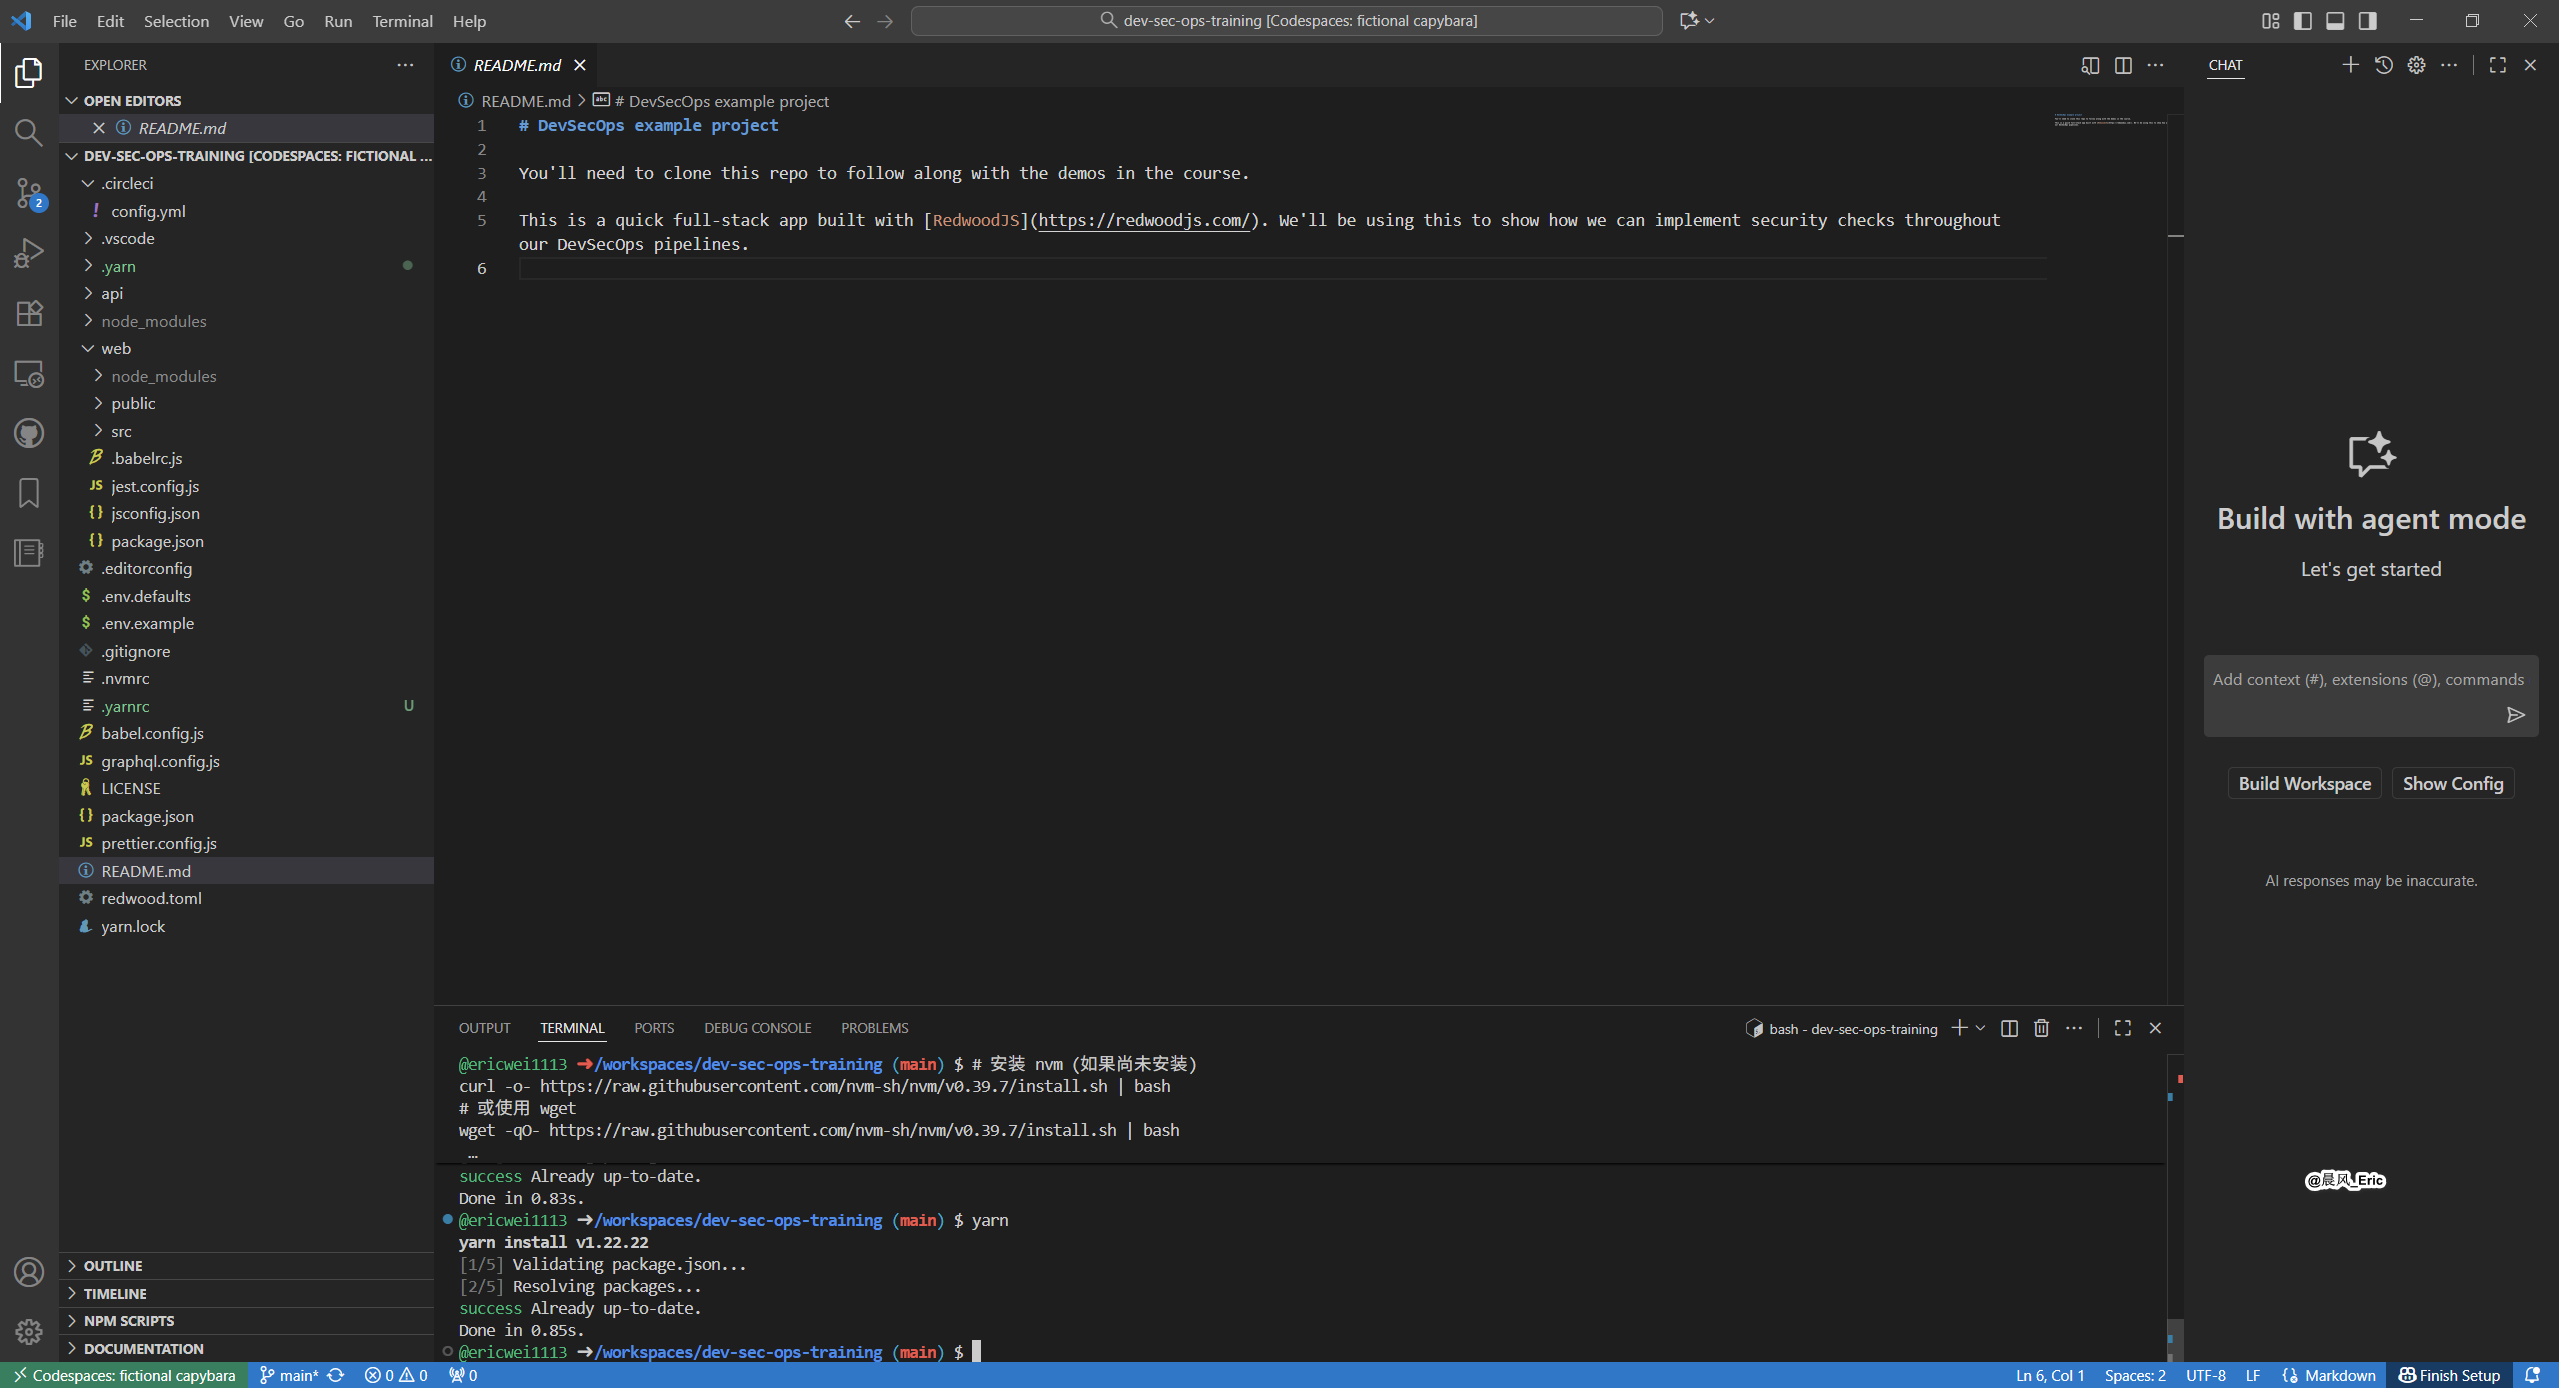The width and height of the screenshot is (2559, 1388).
Task: Toggle the bottom panel layout button
Action: [2335, 21]
